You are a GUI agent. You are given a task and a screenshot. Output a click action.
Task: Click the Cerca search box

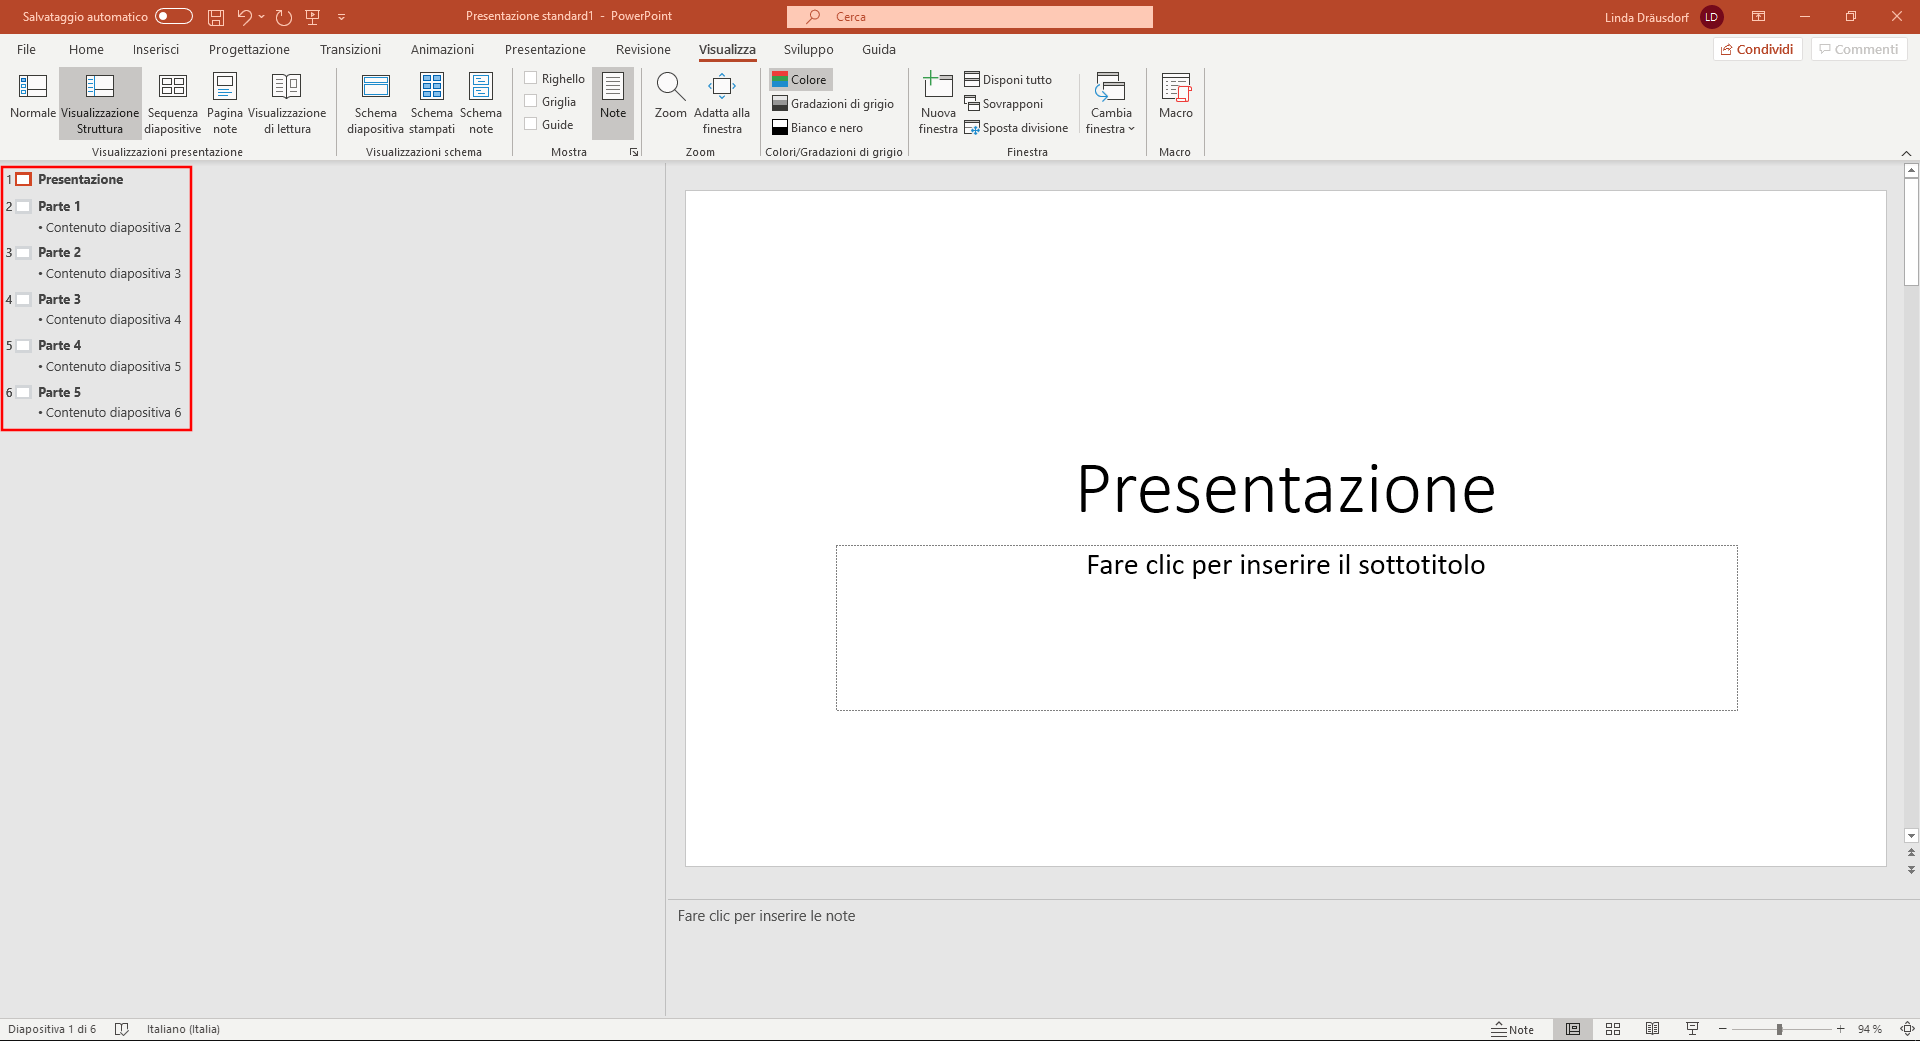[x=970, y=17]
